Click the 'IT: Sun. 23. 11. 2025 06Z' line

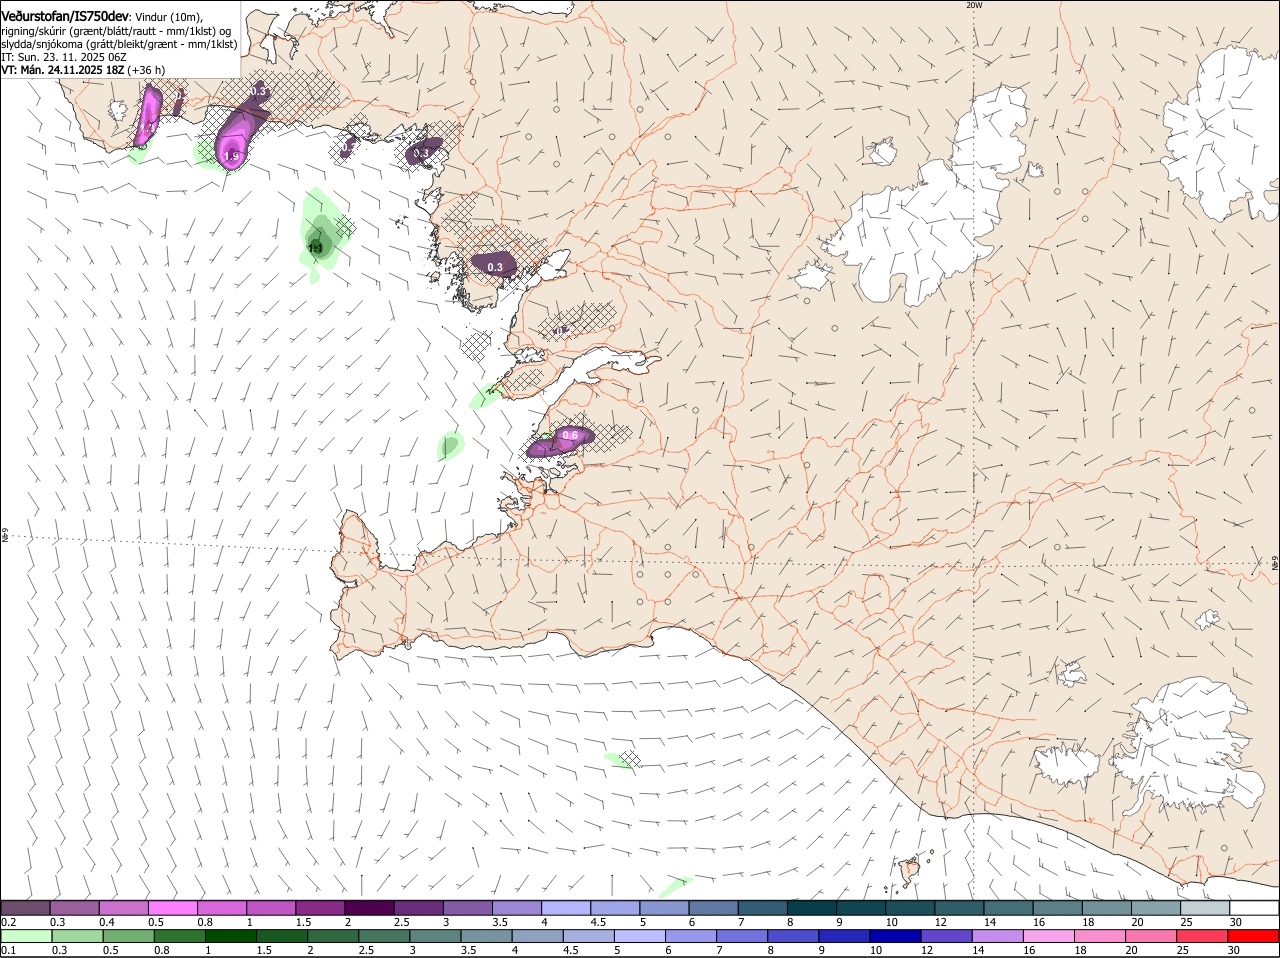(64, 57)
